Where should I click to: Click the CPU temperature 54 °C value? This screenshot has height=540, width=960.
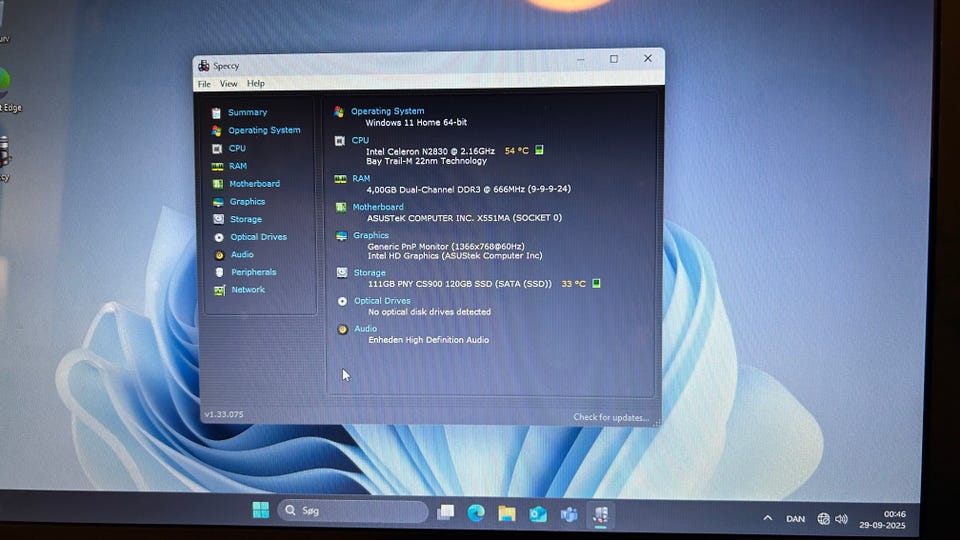pyautogui.click(x=517, y=151)
